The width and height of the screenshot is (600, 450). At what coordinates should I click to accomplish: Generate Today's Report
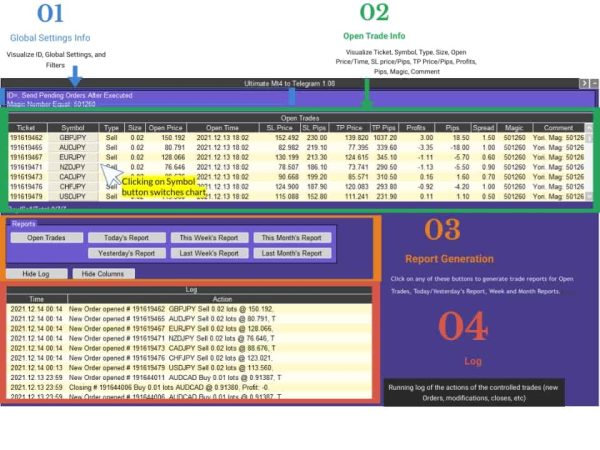[x=125, y=238]
